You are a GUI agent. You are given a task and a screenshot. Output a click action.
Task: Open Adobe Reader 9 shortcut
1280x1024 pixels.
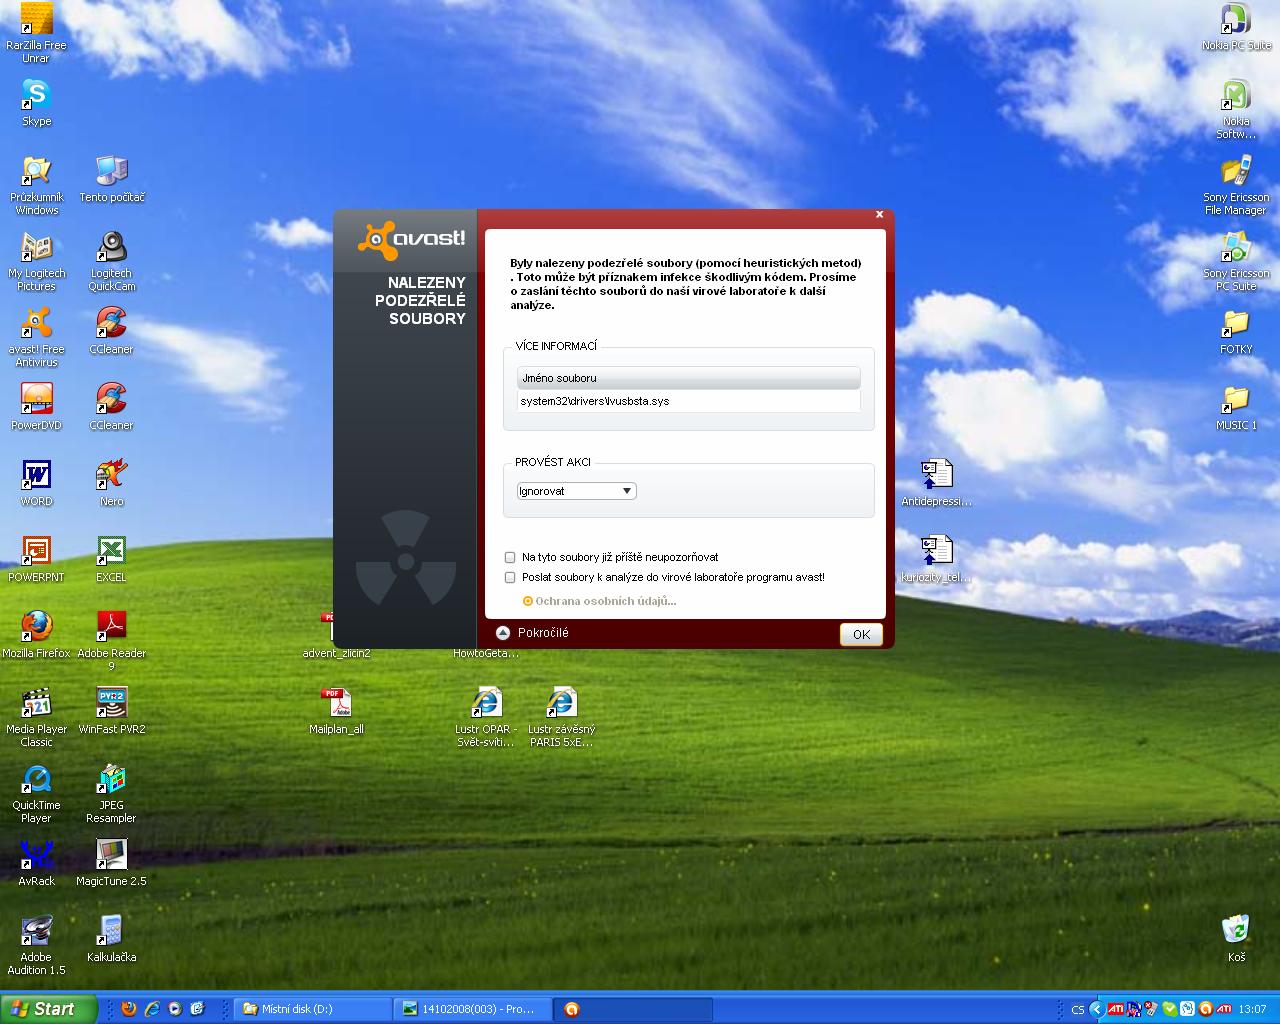tap(111, 628)
